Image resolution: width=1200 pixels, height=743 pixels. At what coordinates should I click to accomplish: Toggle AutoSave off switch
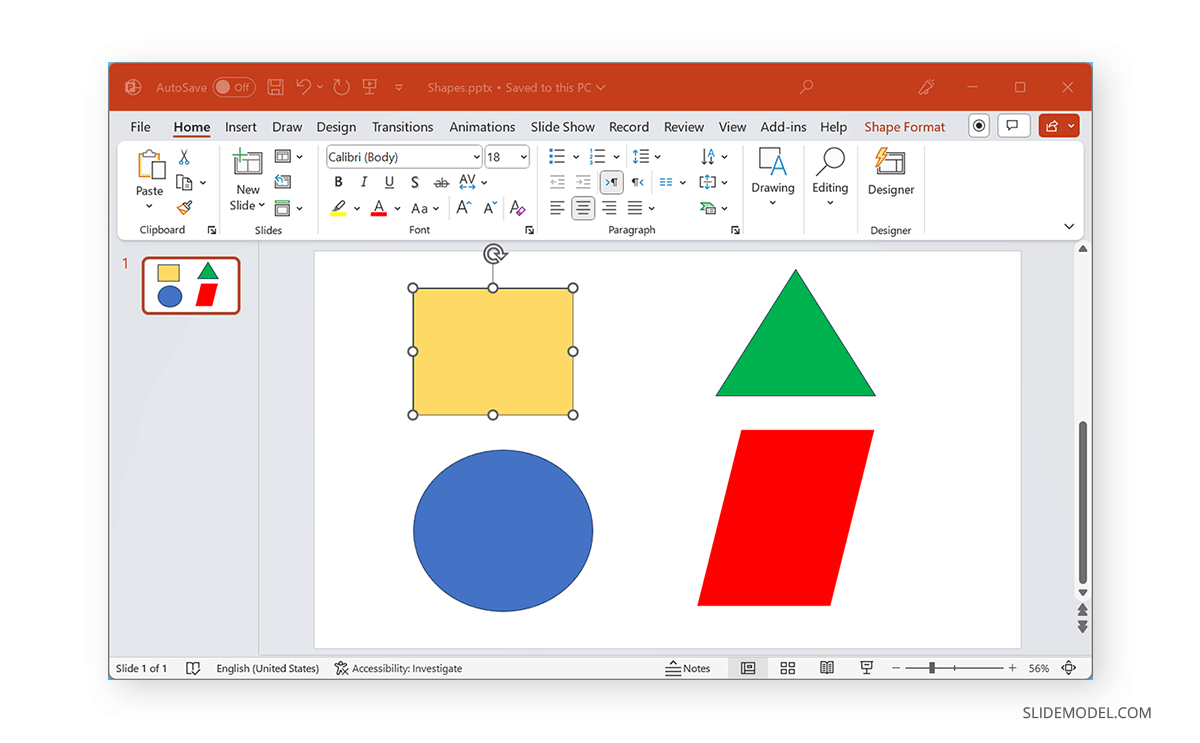coord(233,87)
